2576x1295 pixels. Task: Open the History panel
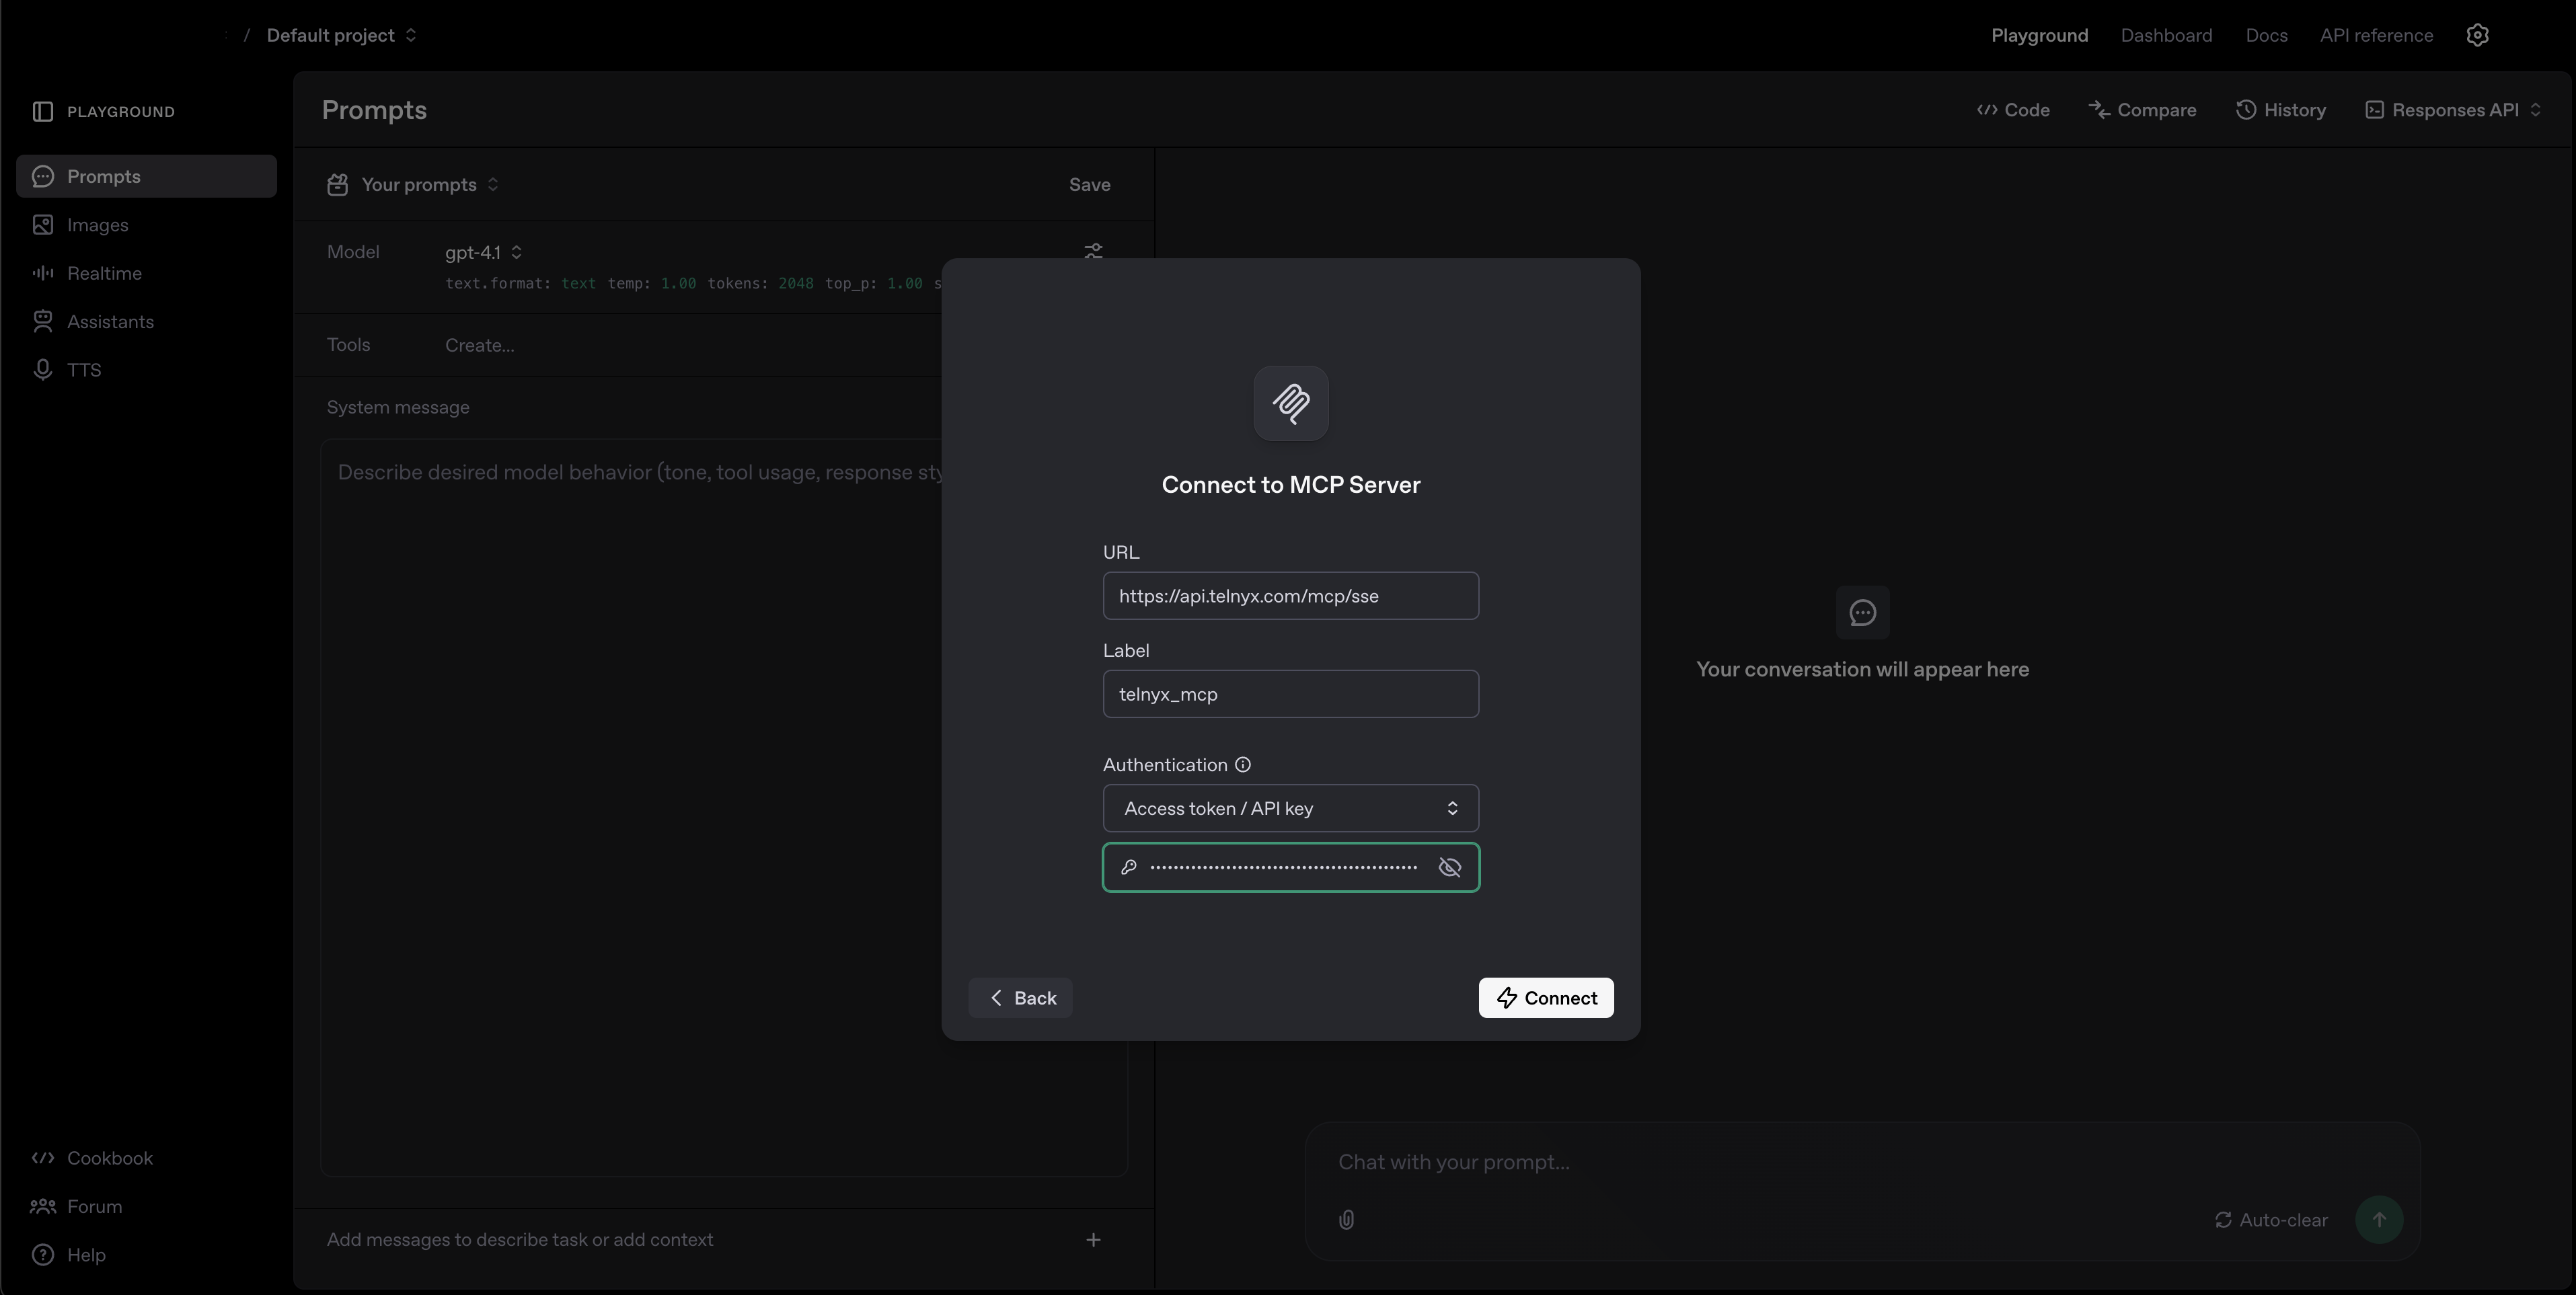[2281, 110]
